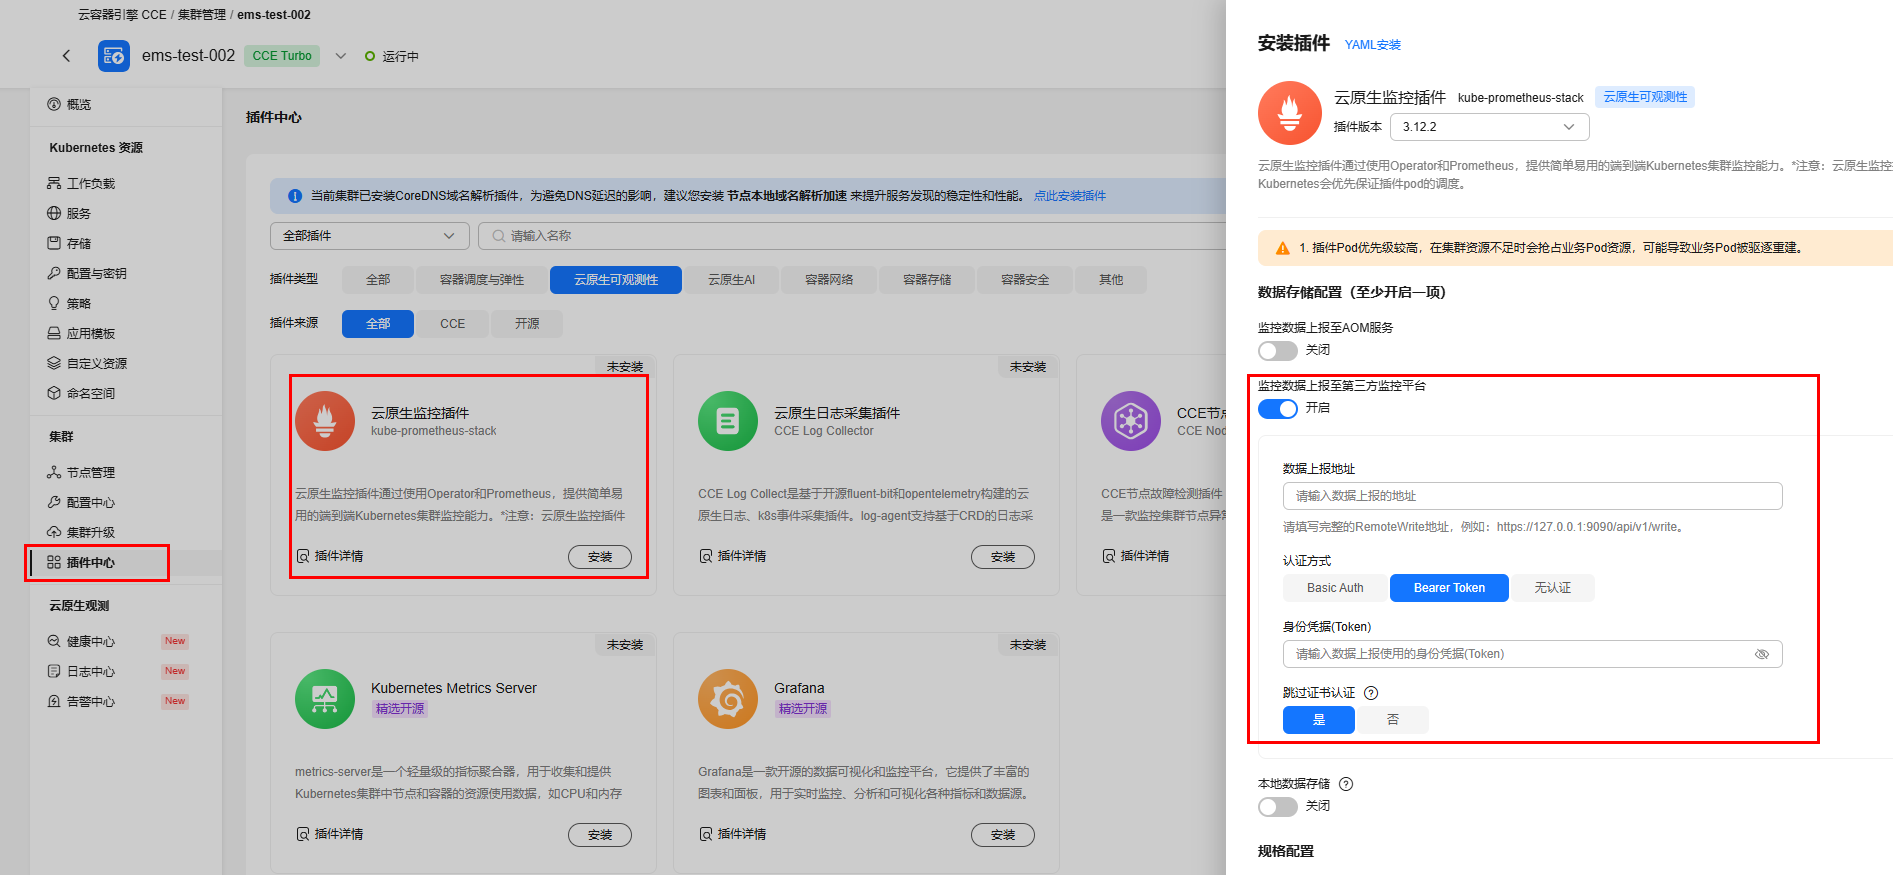Open 节点管理 in the sidebar
Screen dimensions: 1893x875
[91, 472]
